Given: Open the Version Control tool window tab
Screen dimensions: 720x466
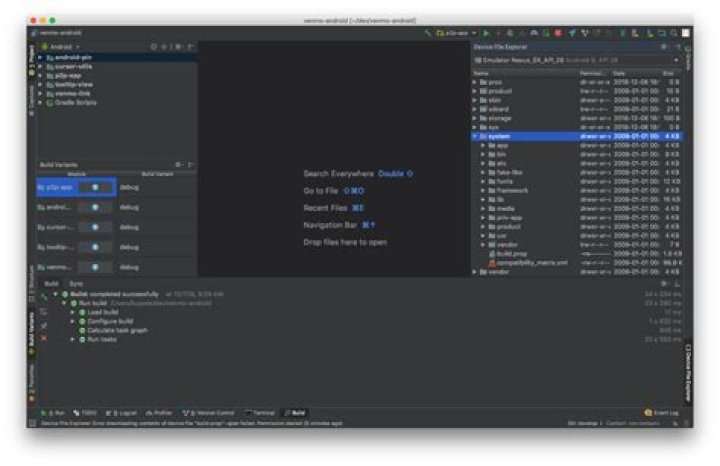Looking at the screenshot, I should (209, 413).
